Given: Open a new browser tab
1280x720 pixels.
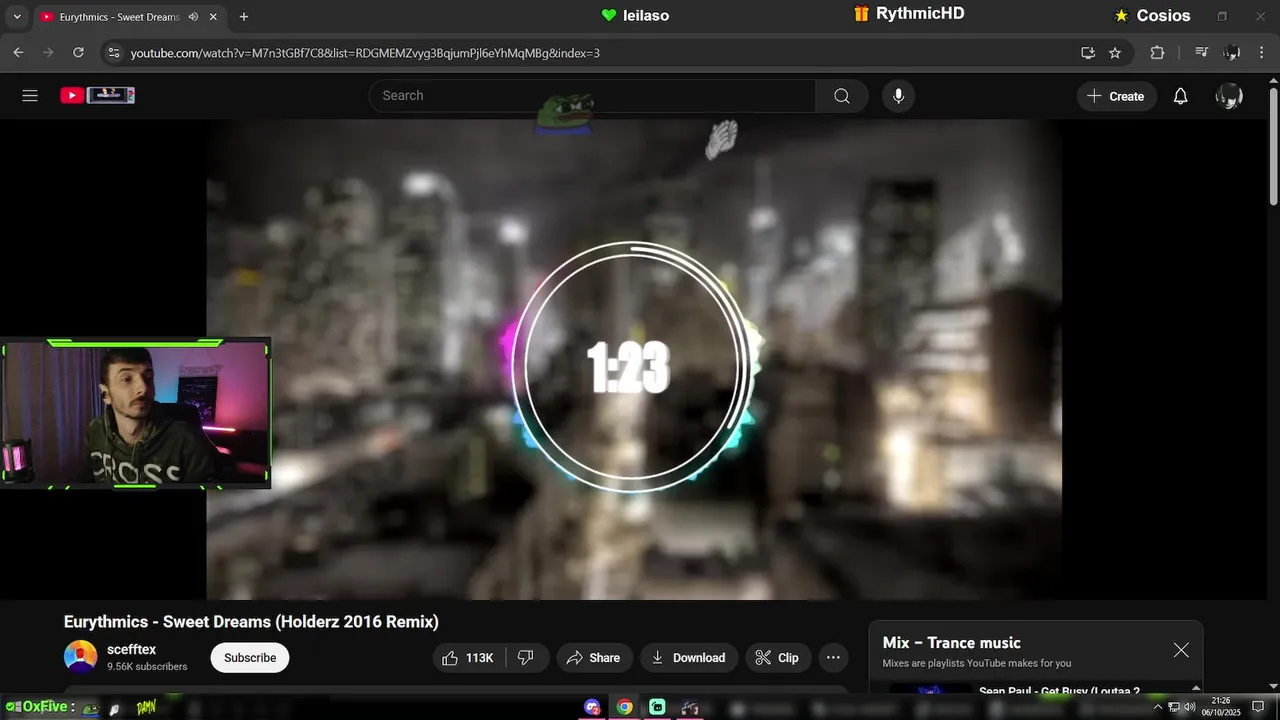Looking at the screenshot, I should point(243,17).
